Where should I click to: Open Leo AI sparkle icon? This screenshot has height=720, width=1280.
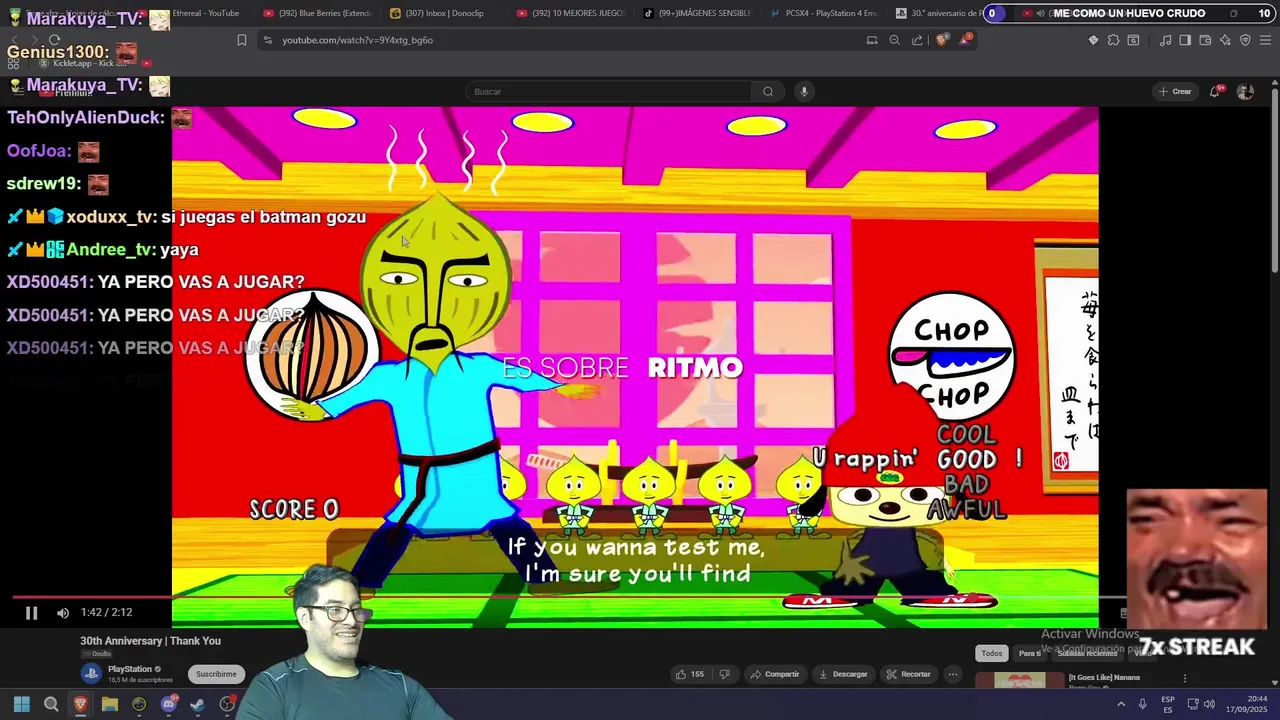[1225, 40]
